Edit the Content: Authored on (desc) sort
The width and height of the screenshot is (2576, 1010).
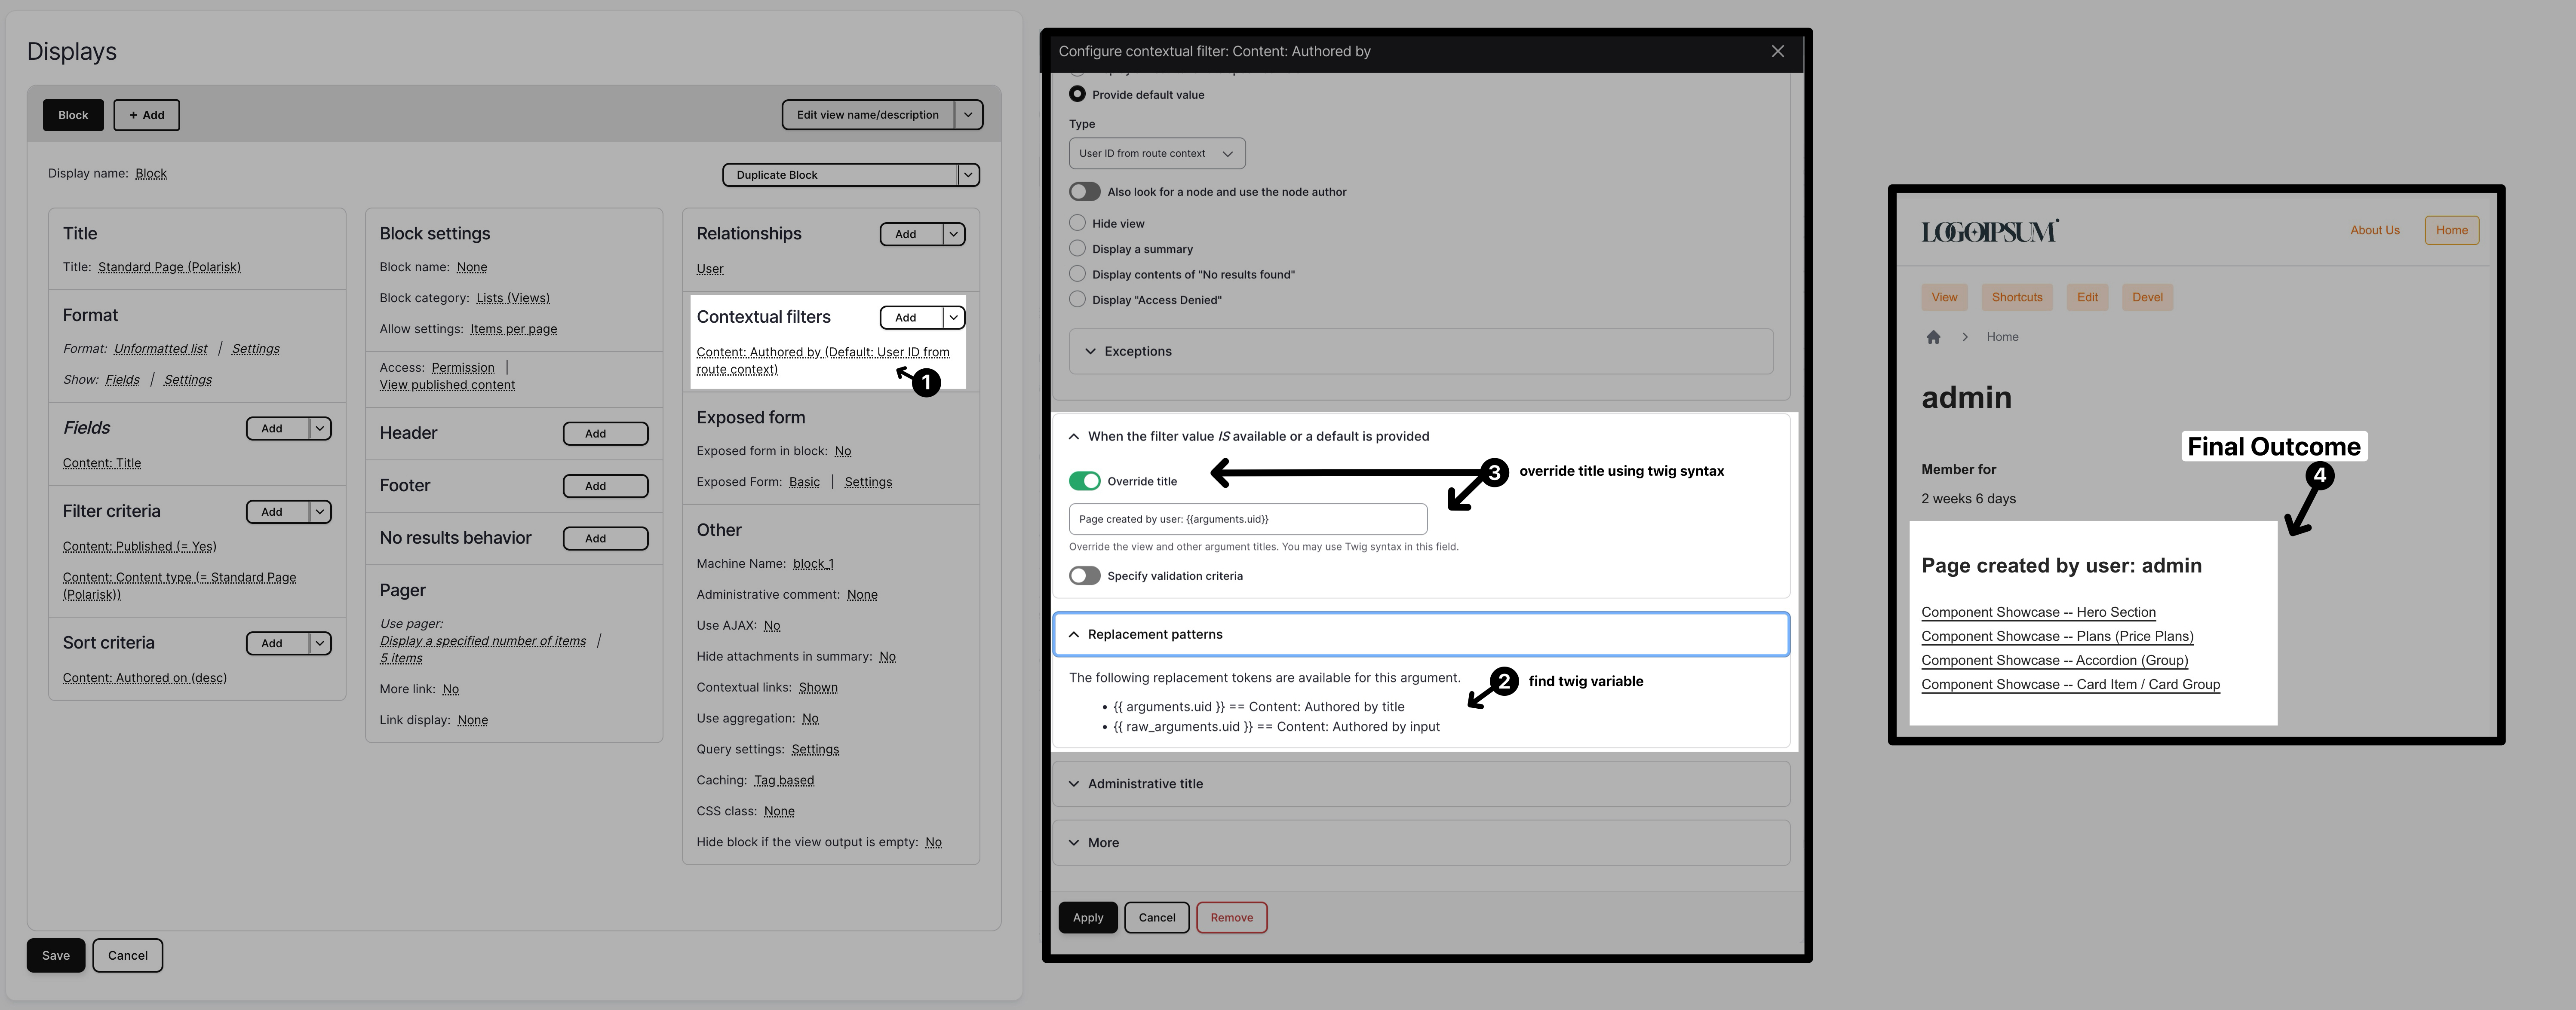145,678
